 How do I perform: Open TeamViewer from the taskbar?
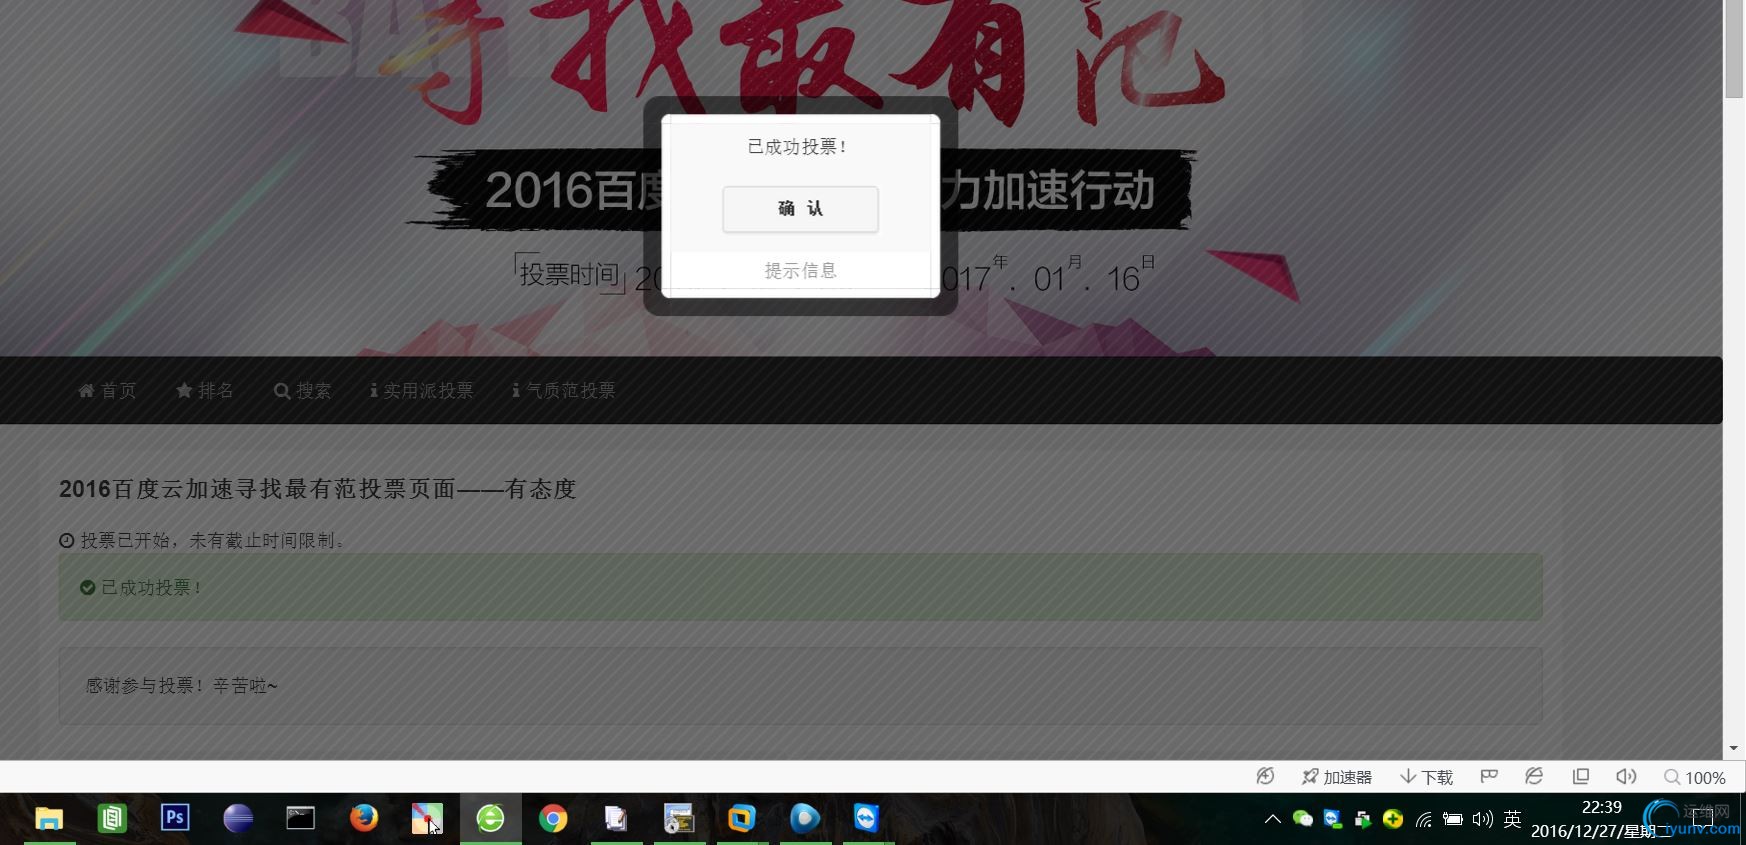point(867,819)
